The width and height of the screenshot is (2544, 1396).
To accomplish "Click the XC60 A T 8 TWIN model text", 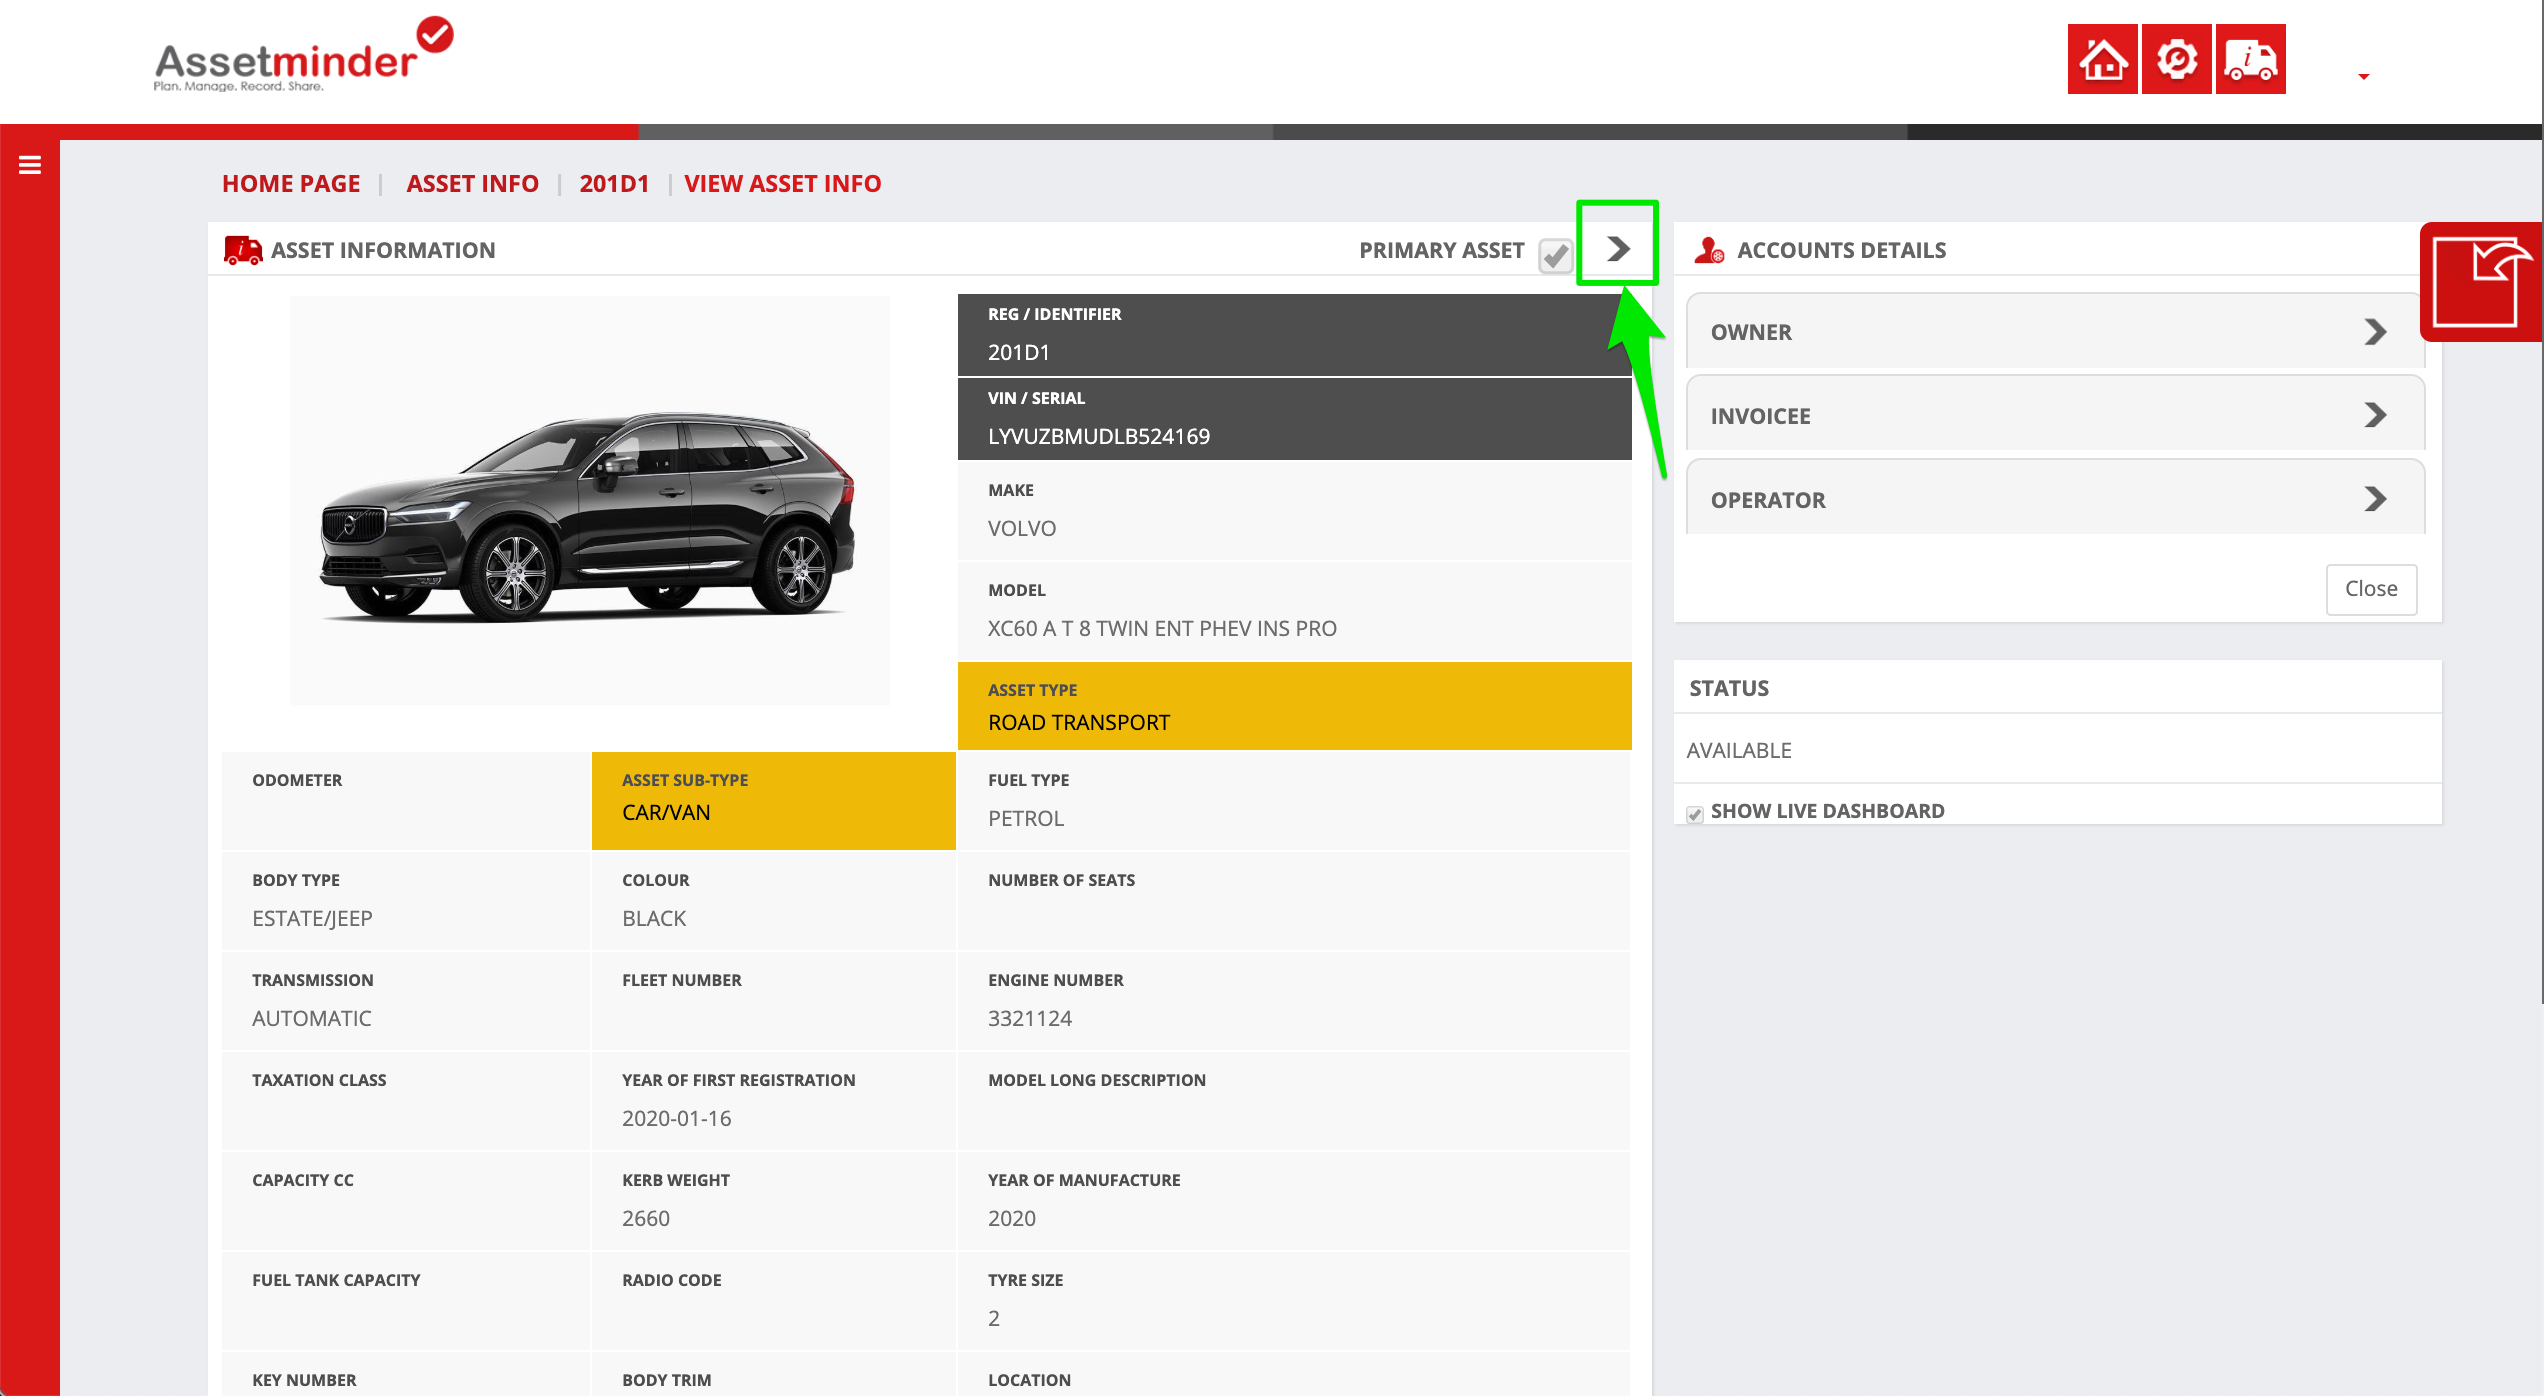I will [1162, 628].
